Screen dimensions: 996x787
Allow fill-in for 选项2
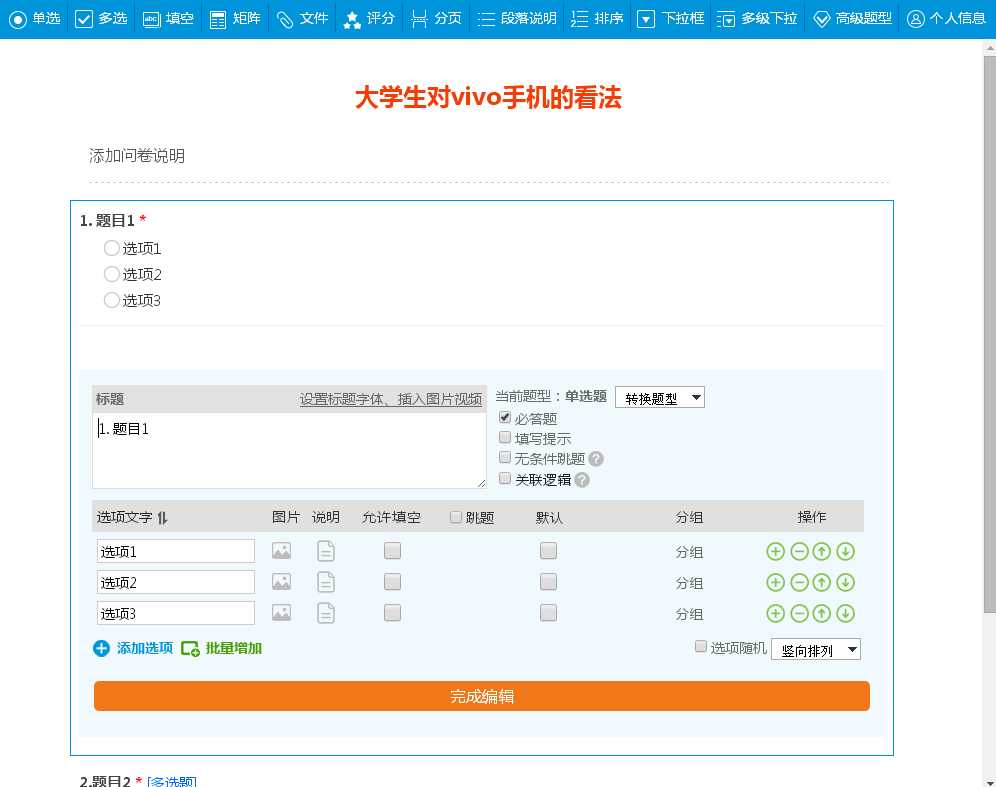(393, 582)
